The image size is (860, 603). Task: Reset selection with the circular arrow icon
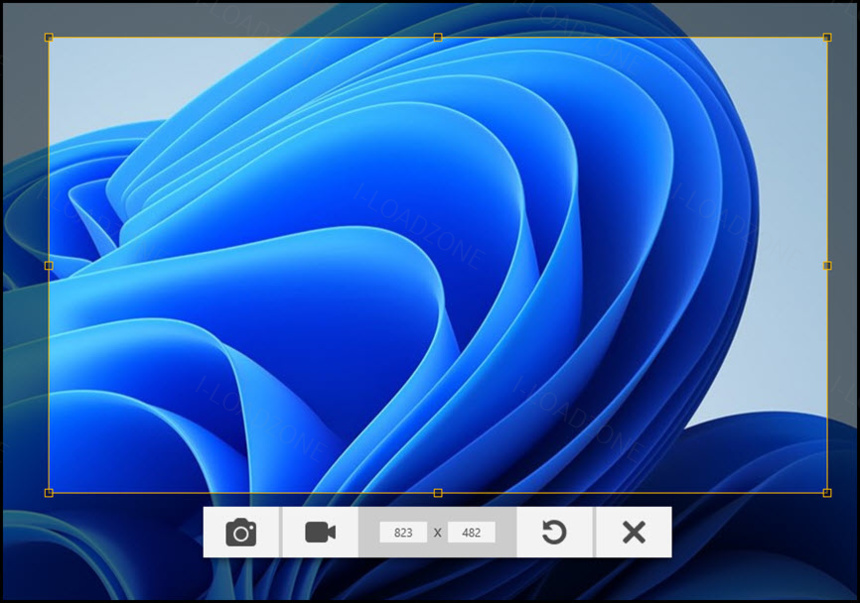click(554, 532)
